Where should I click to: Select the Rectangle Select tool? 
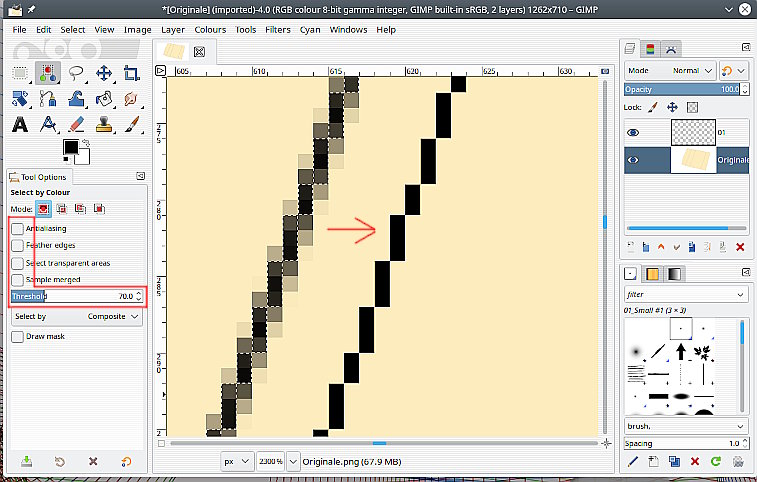coord(20,73)
